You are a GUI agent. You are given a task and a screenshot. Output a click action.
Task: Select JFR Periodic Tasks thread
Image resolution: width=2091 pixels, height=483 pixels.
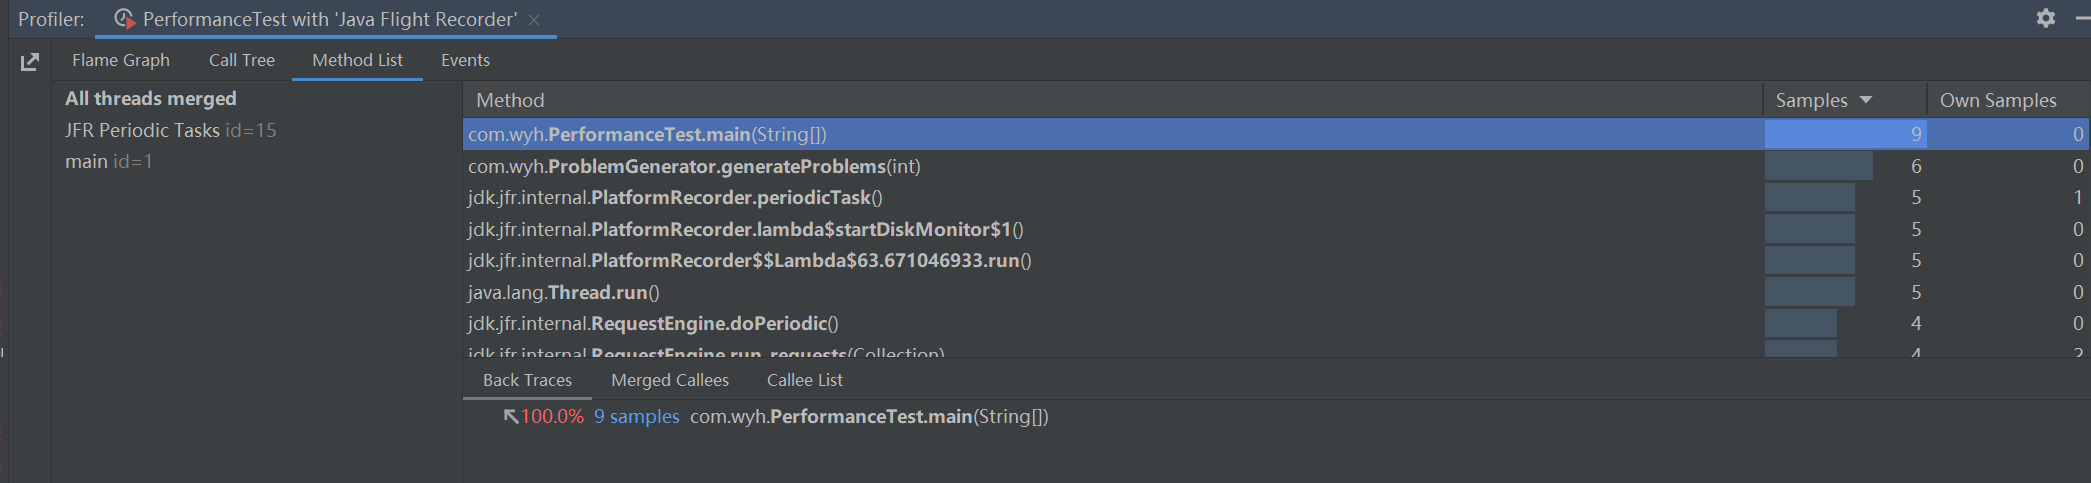(x=170, y=130)
